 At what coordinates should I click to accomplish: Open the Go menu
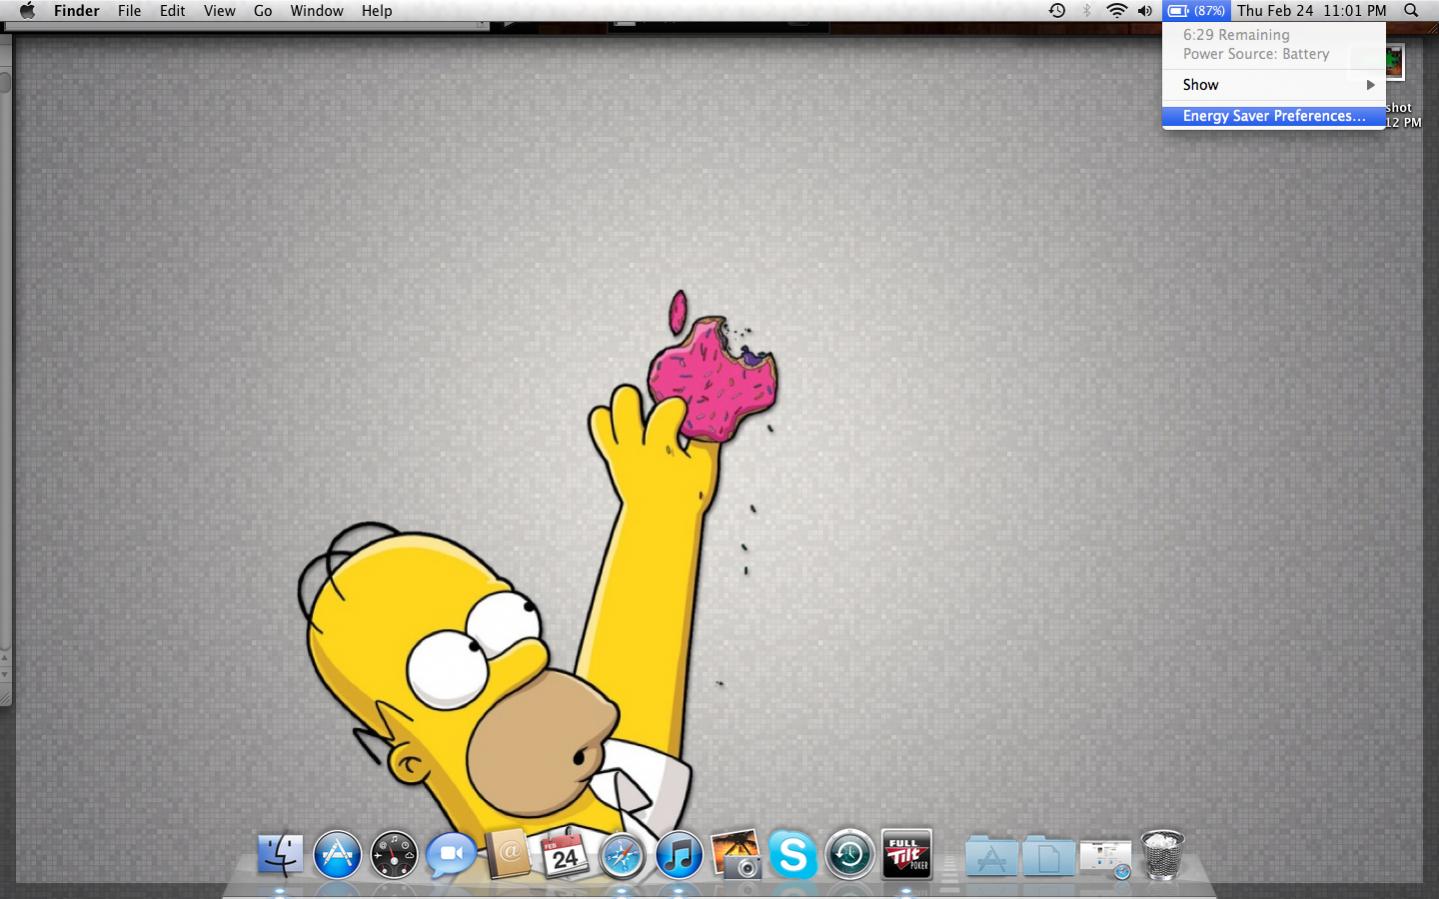point(263,11)
